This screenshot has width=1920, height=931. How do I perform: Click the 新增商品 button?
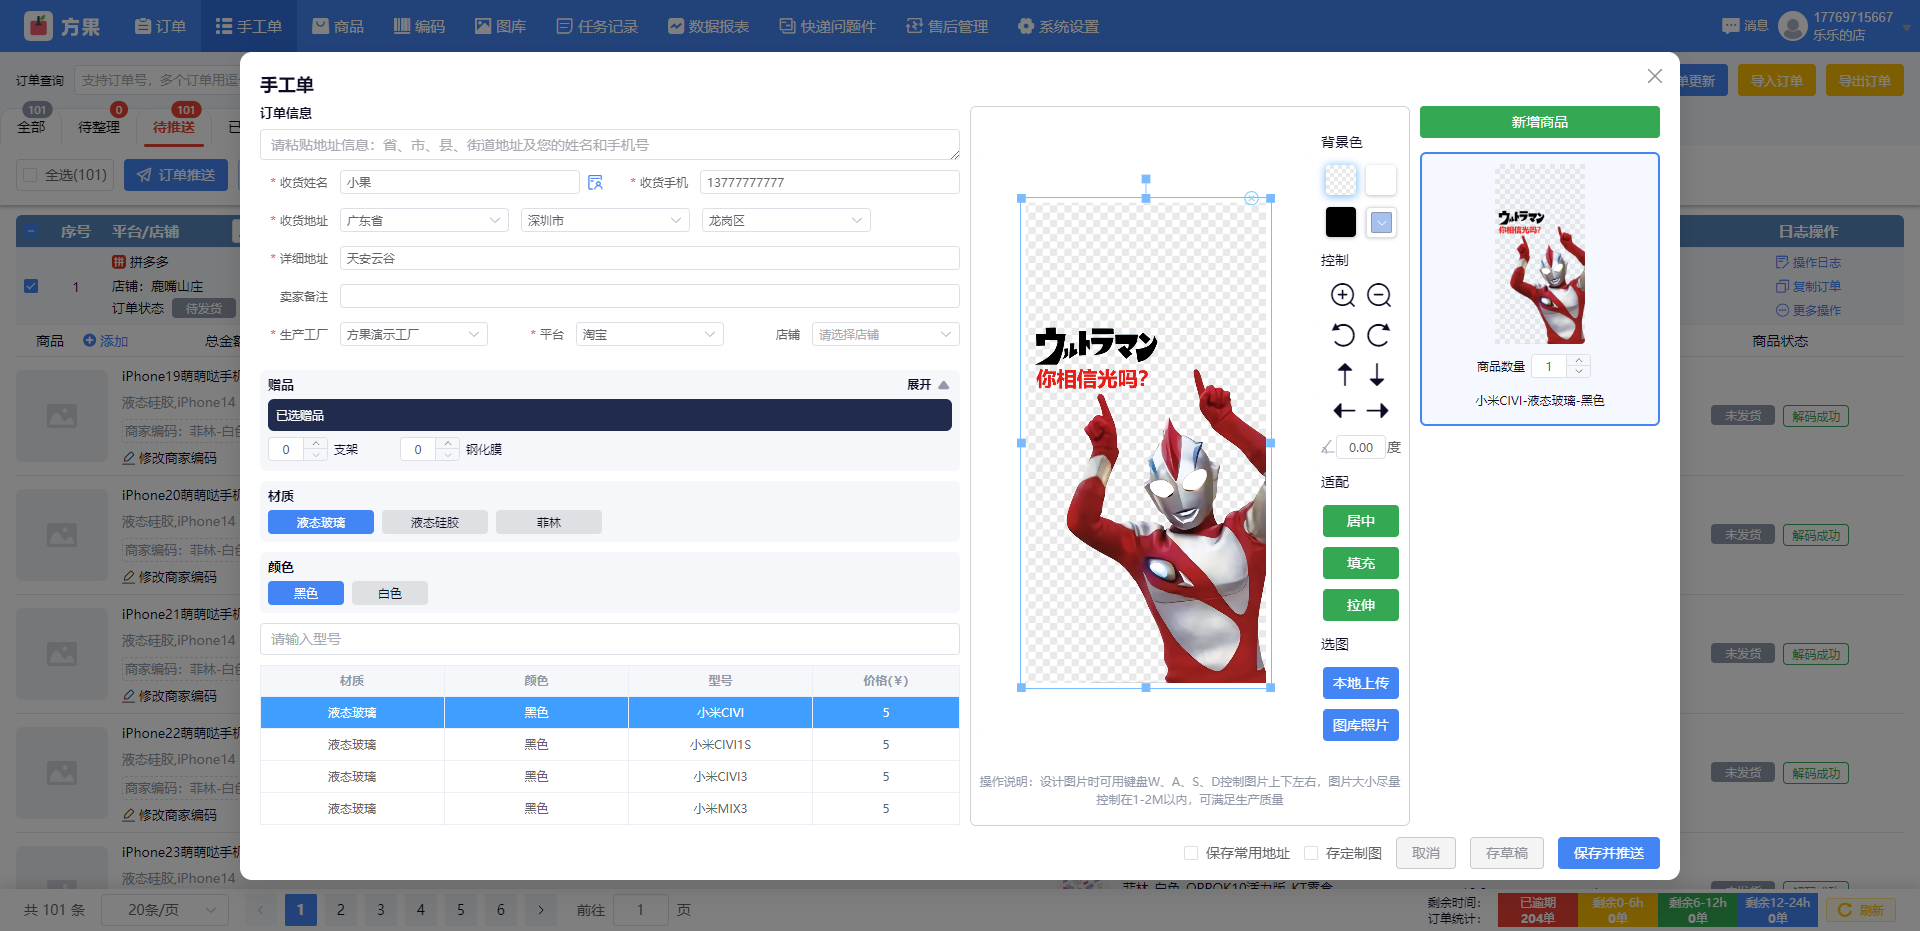coord(1540,122)
